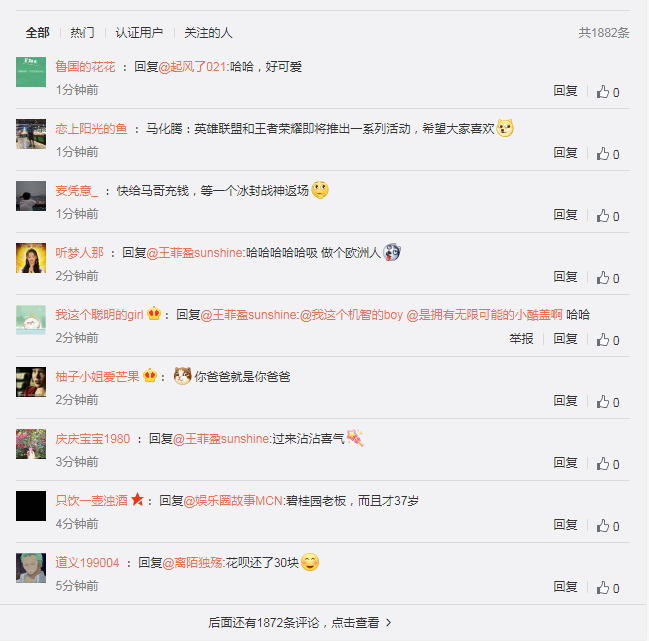
Task: Reply to 只饮一壶浊酒's comment
Action: pos(565,525)
